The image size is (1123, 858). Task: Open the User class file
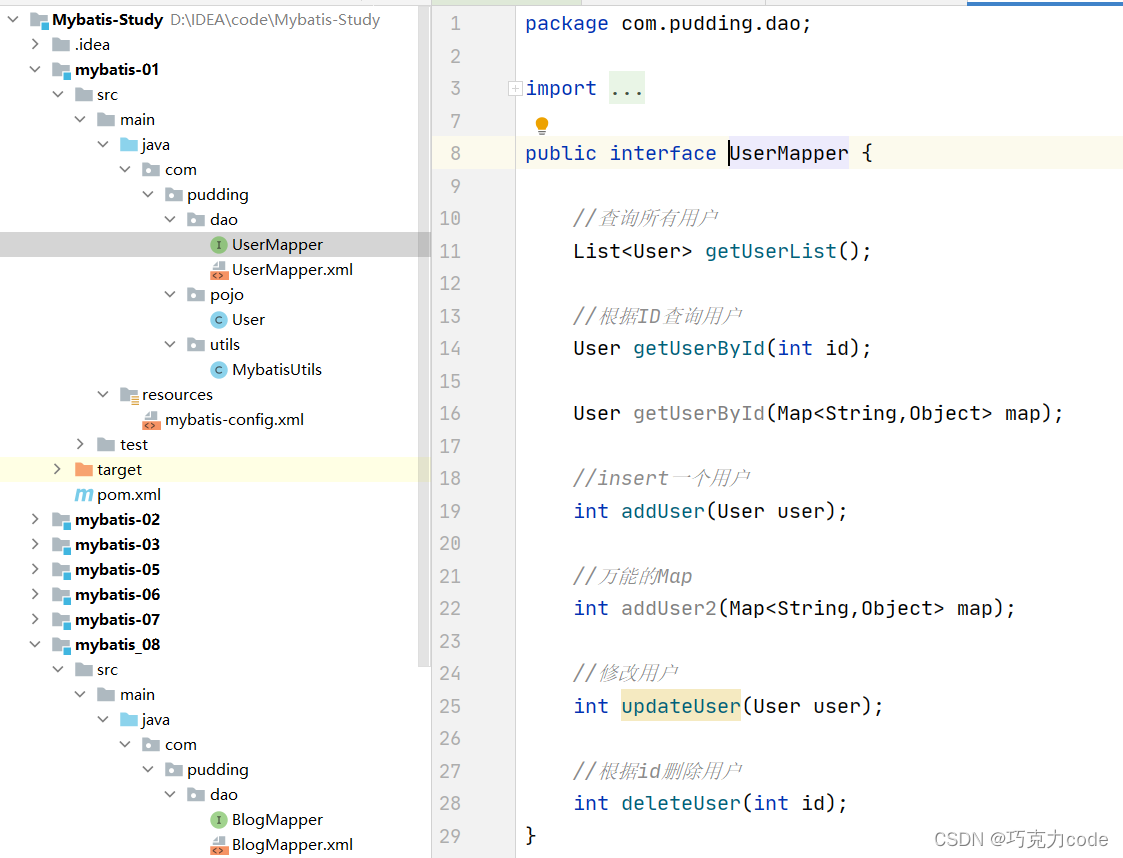click(249, 320)
